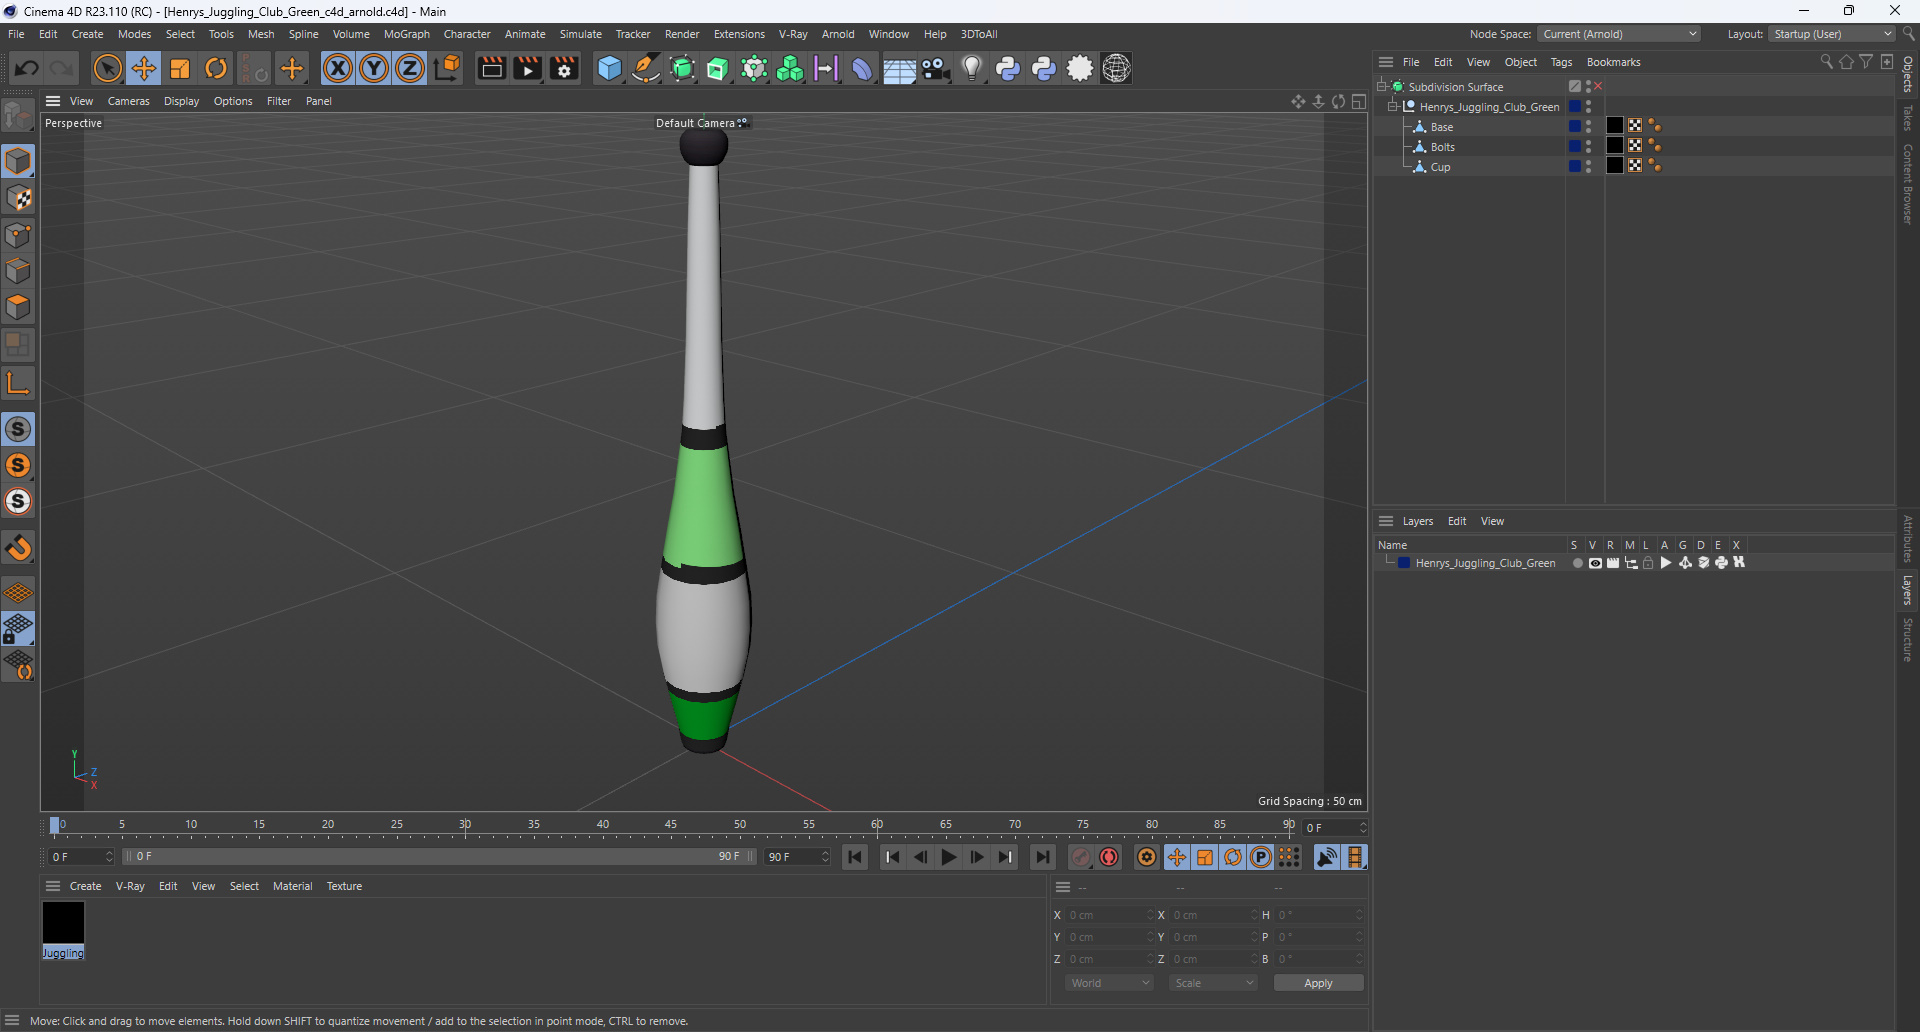Open the Node Space dropdown

[1618, 34]
